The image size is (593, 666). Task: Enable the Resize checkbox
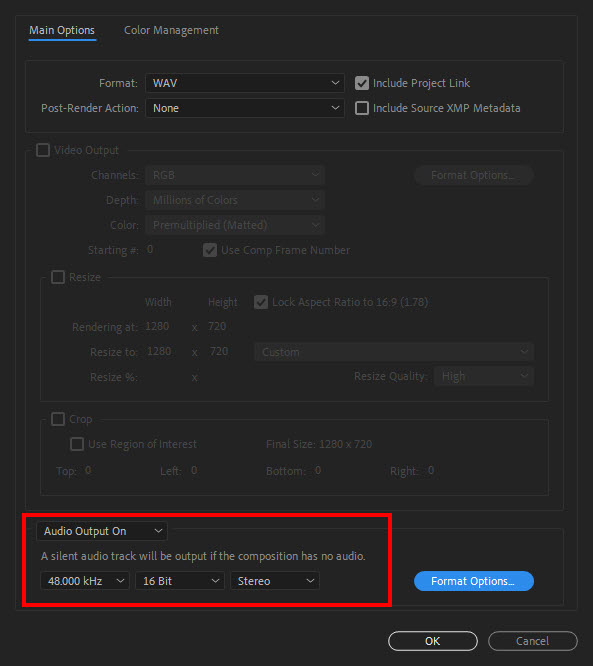[58, 277]
